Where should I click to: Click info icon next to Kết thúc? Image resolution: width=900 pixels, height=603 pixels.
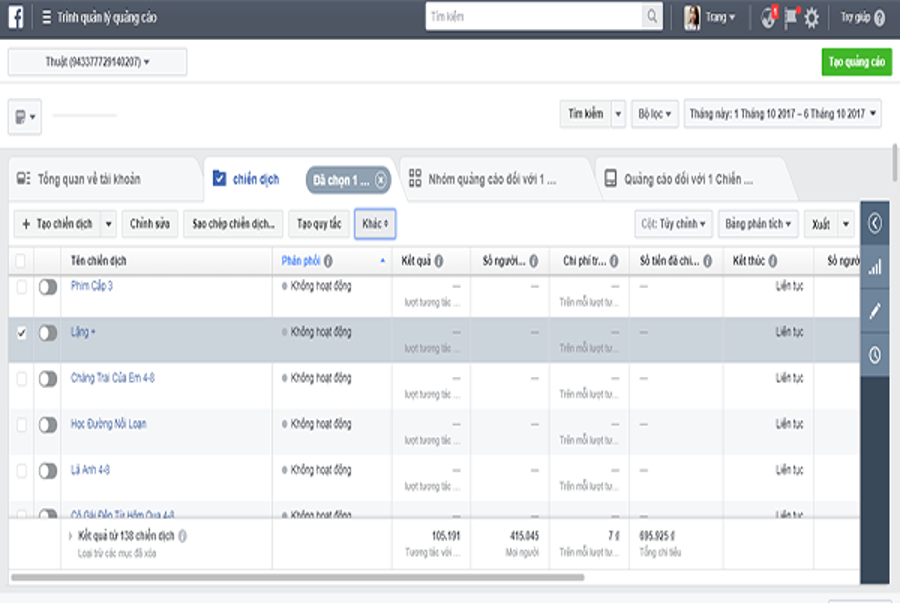(773, 261)
